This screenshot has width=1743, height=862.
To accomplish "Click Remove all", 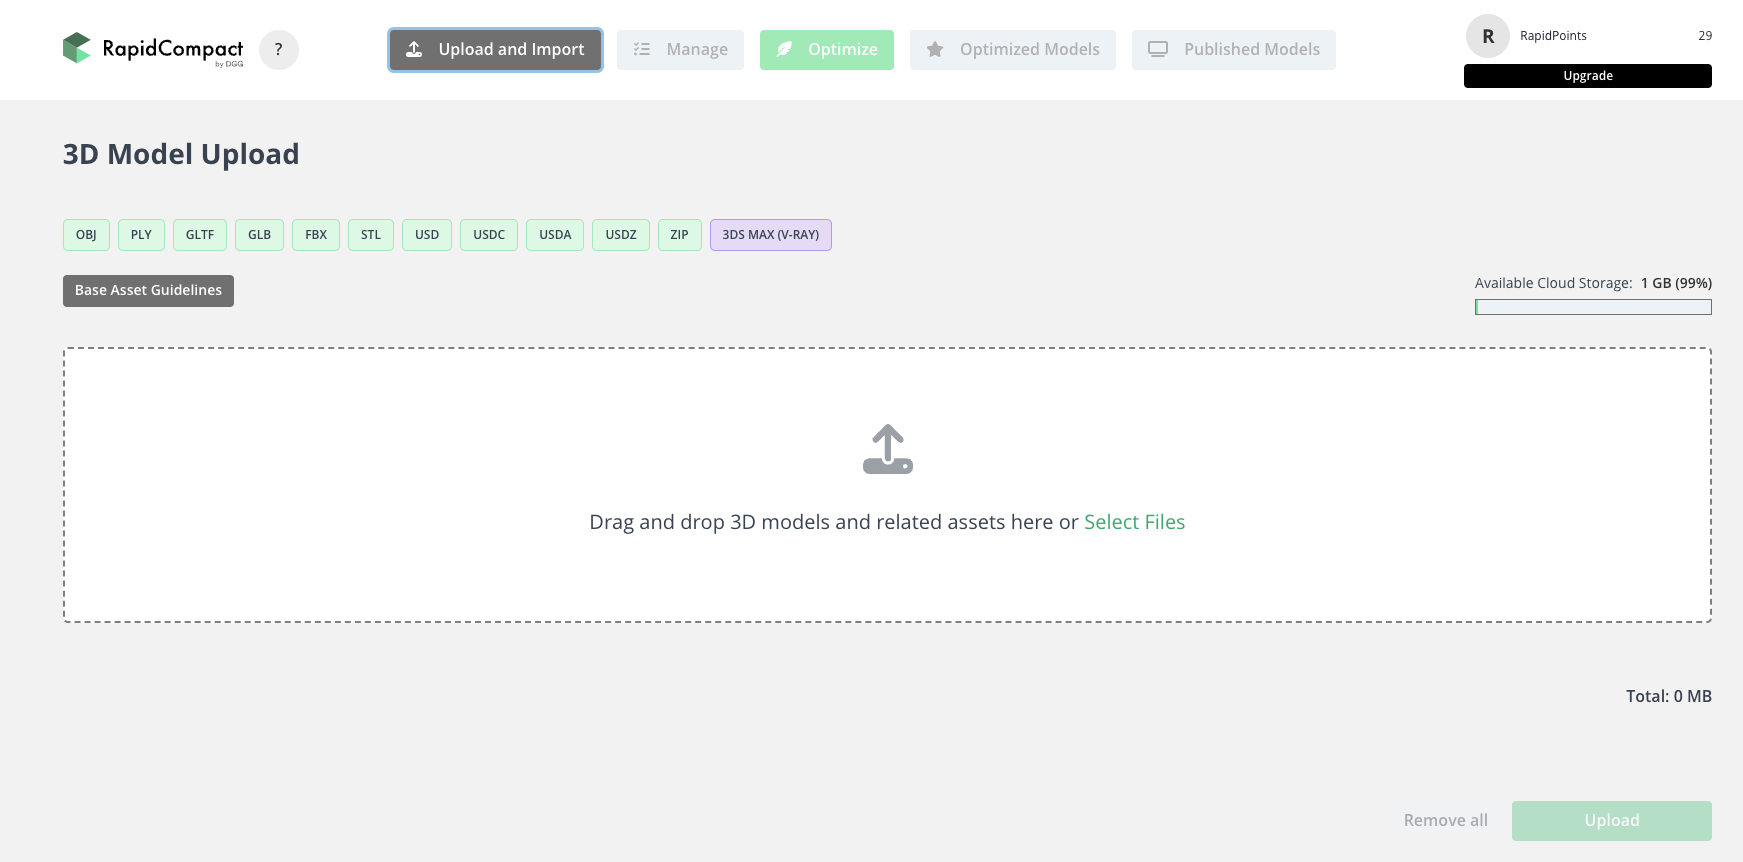I will tap(1445, 820).
